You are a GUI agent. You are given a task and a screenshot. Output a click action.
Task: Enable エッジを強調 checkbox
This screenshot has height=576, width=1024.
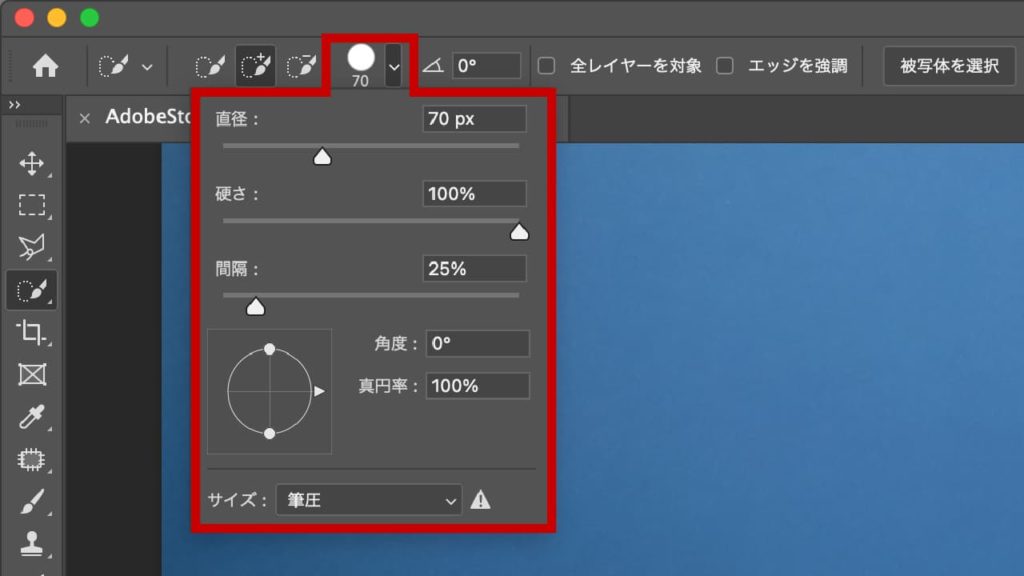click(725, 65)
